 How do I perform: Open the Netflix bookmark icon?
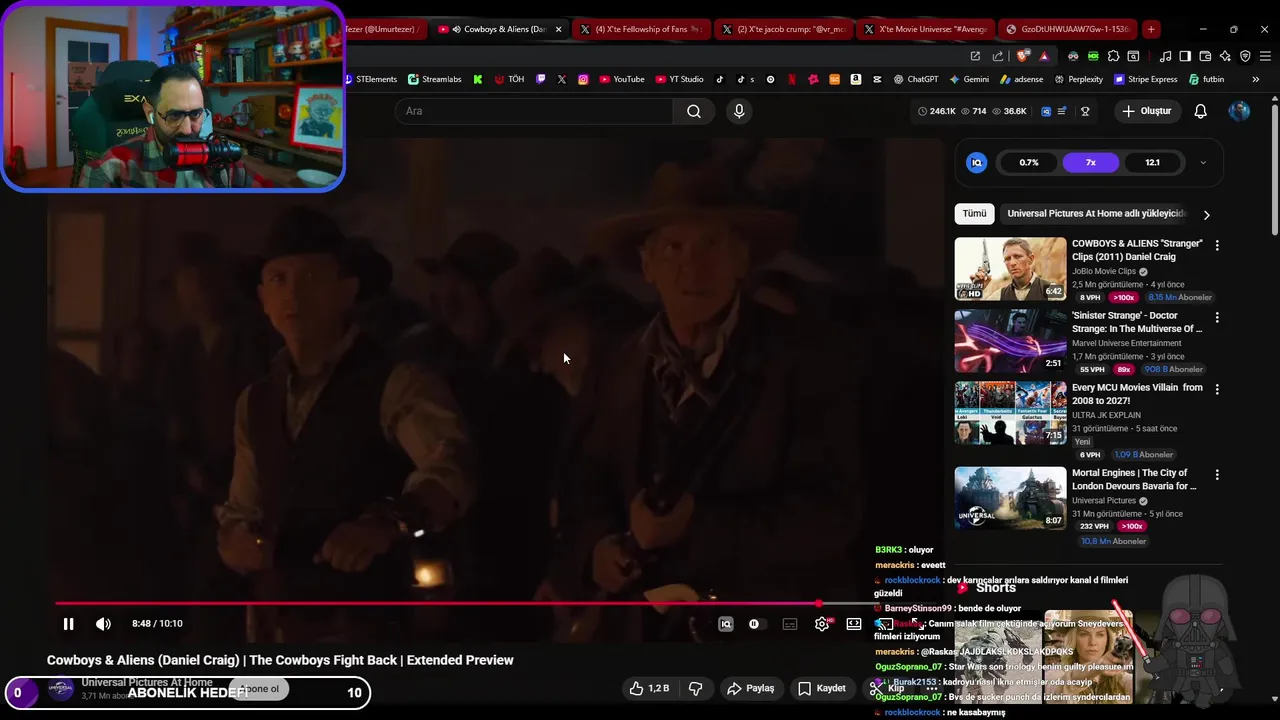coord(792,79)
